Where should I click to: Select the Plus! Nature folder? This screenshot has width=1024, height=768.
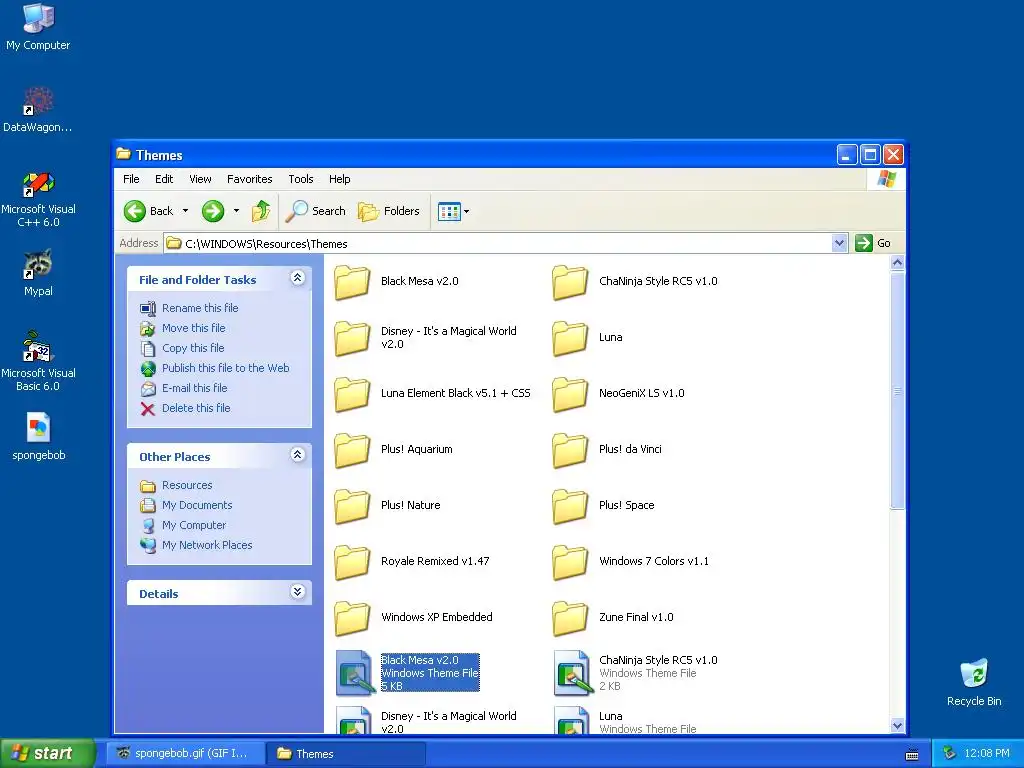pyautogui.click(x=387, y=506)
